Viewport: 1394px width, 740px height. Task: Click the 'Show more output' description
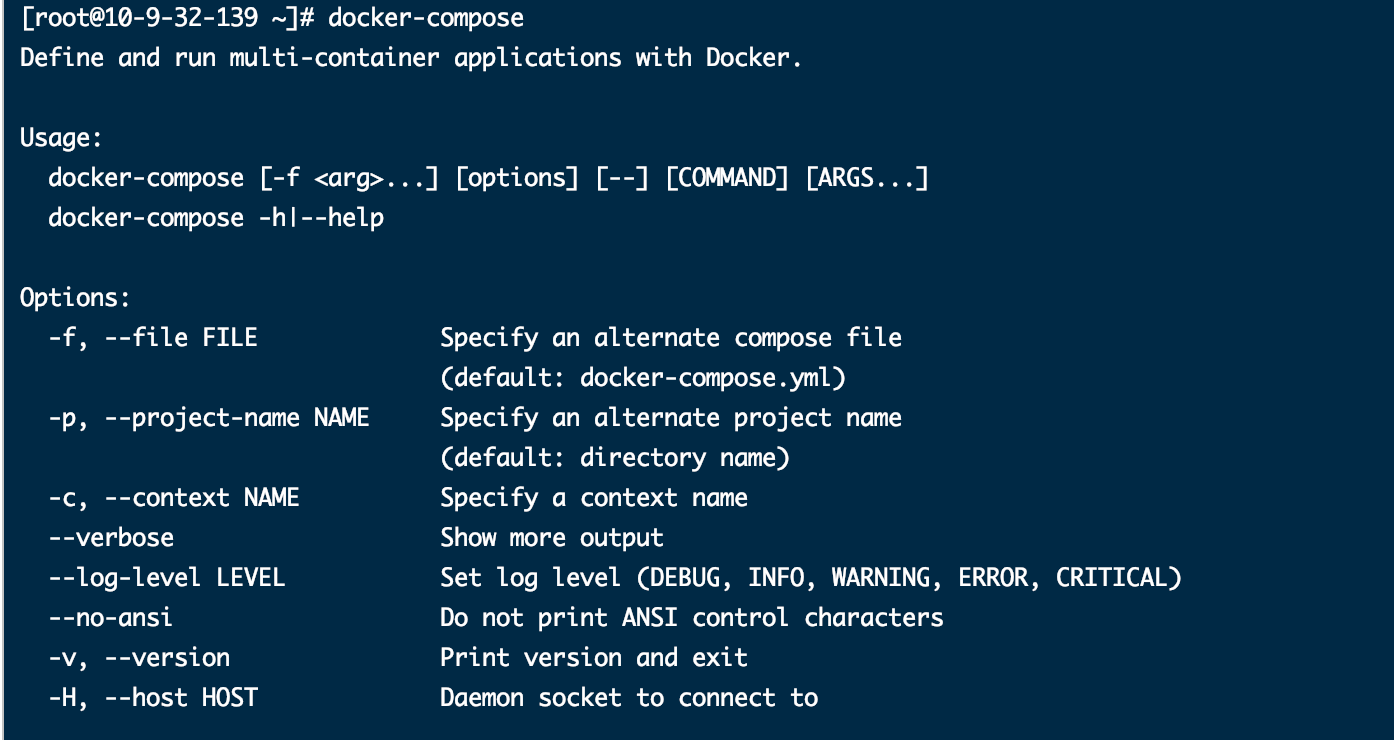point(552,538)
